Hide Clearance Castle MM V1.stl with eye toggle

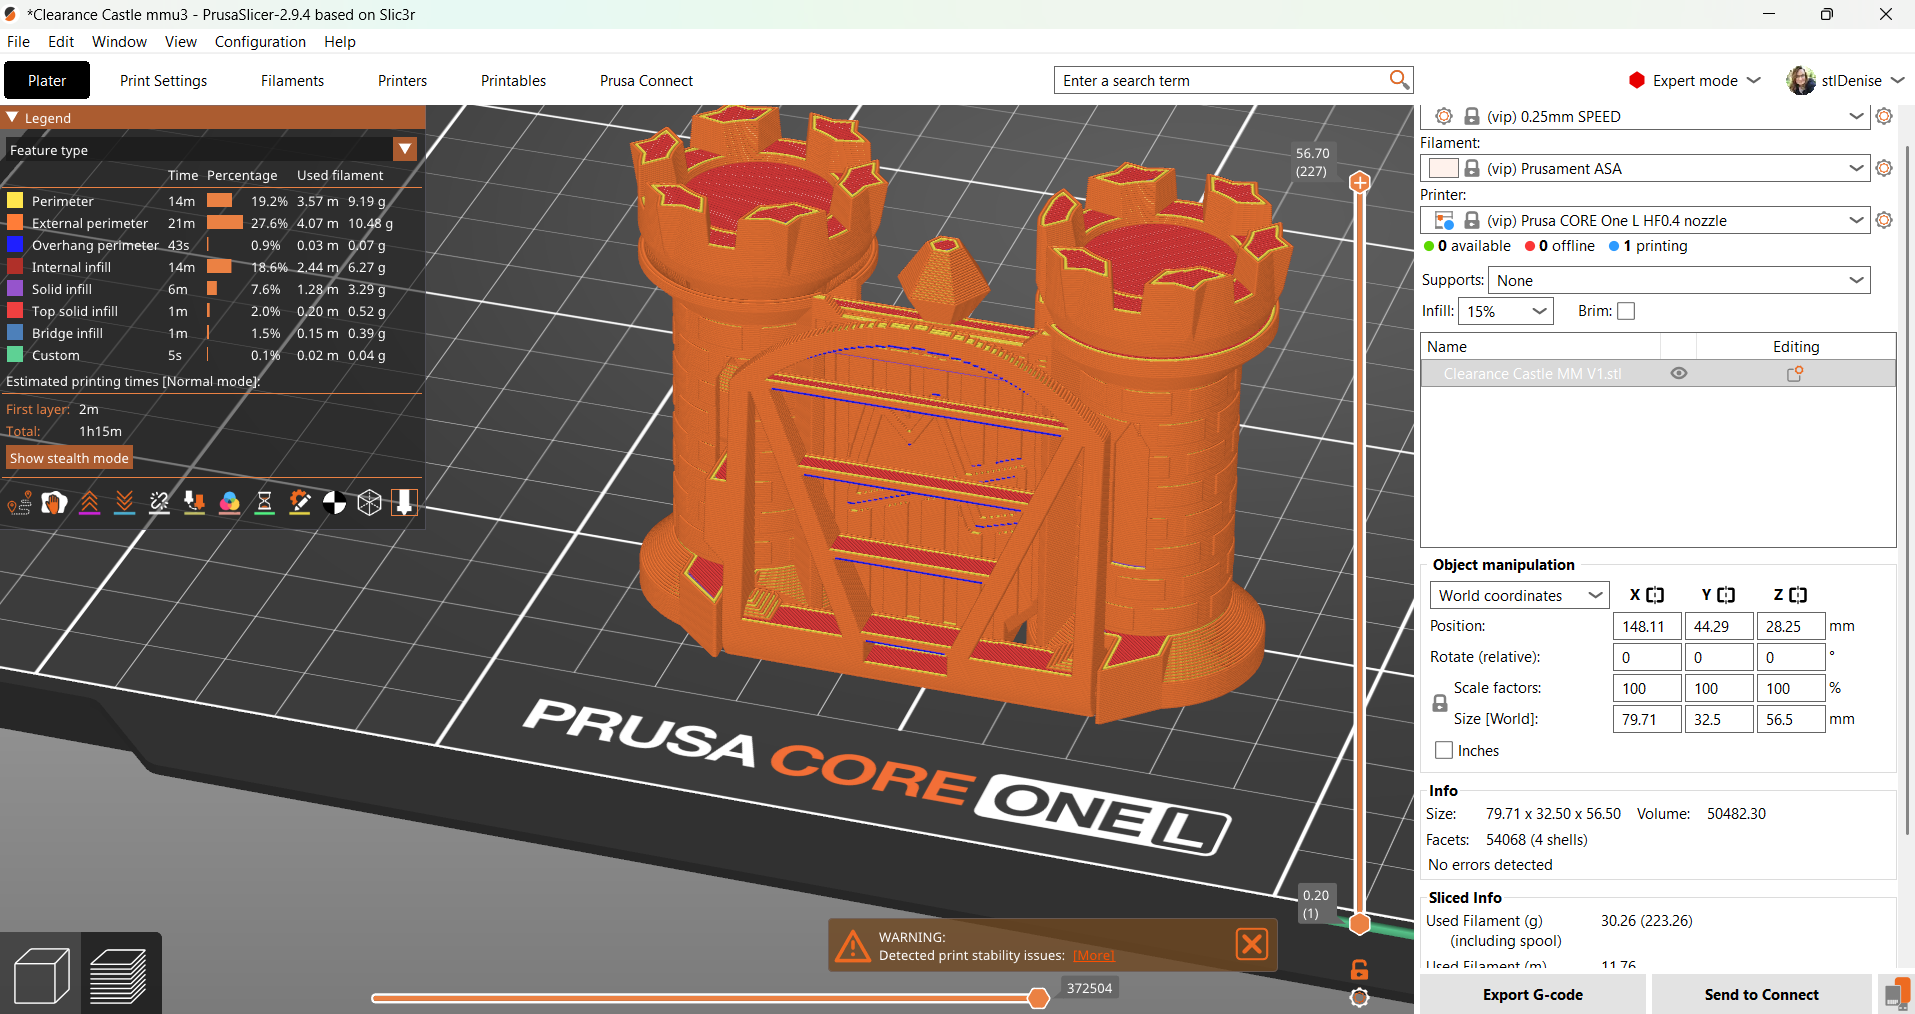coord(1679,373)
